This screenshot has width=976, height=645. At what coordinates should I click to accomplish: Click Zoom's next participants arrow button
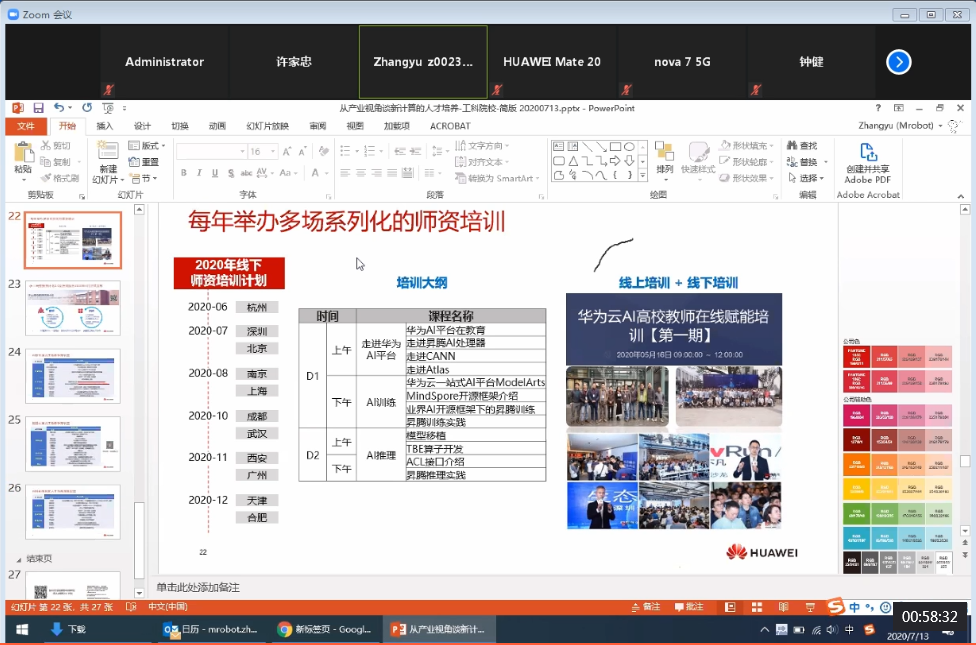pyautogui.click(x=898, y=62)
